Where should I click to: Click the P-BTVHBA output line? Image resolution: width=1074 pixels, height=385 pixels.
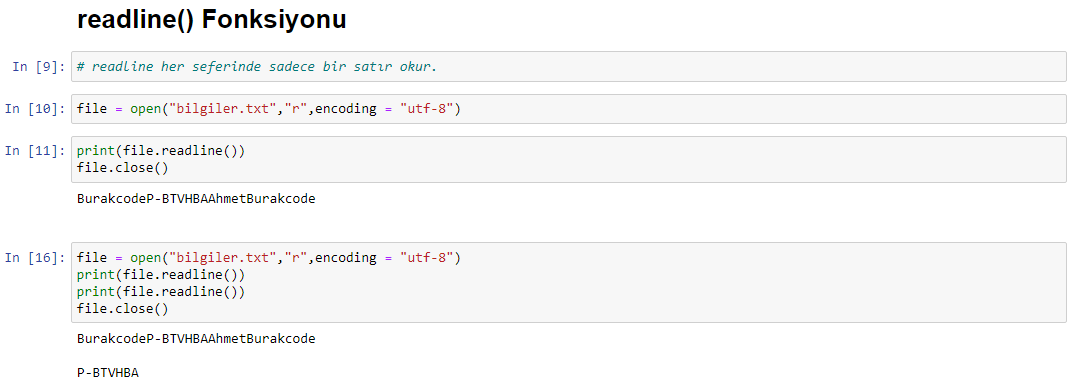108,373
